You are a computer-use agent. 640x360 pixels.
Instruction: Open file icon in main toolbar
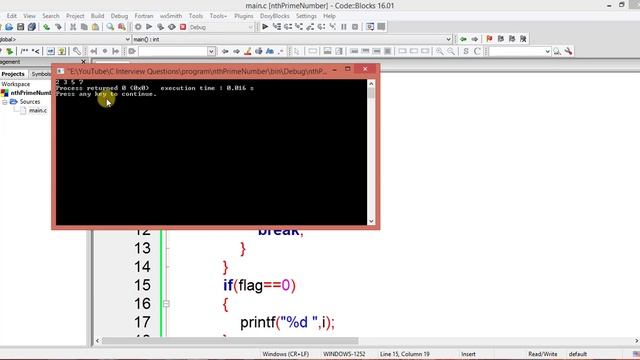[9, 27]
